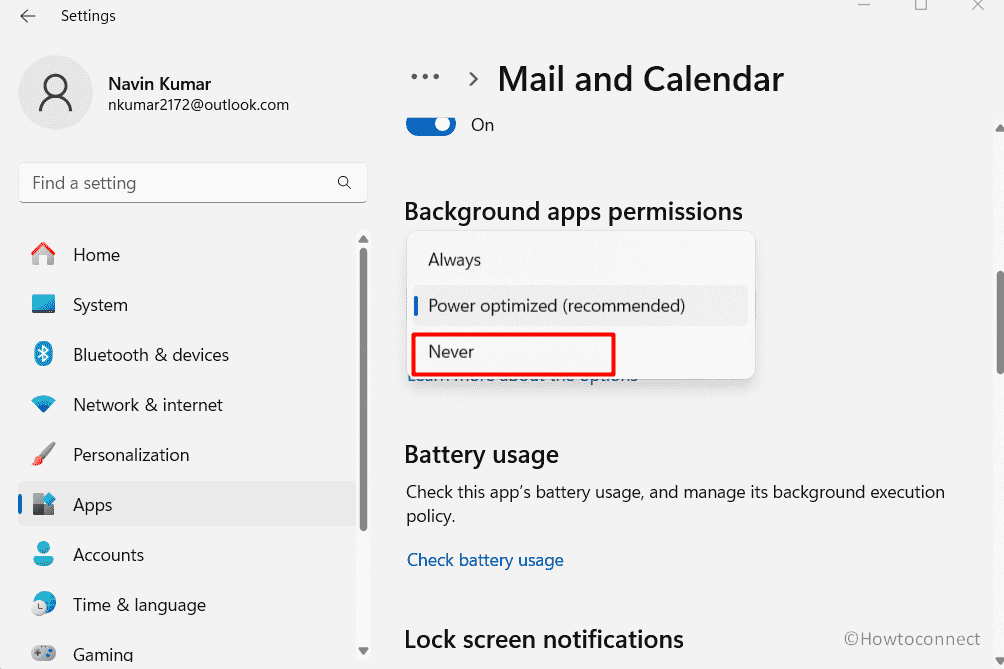The height and width of the screenshot is (669, 1004).
Task: Click the Lock screen notifications heading
Action: pos(544,640)
